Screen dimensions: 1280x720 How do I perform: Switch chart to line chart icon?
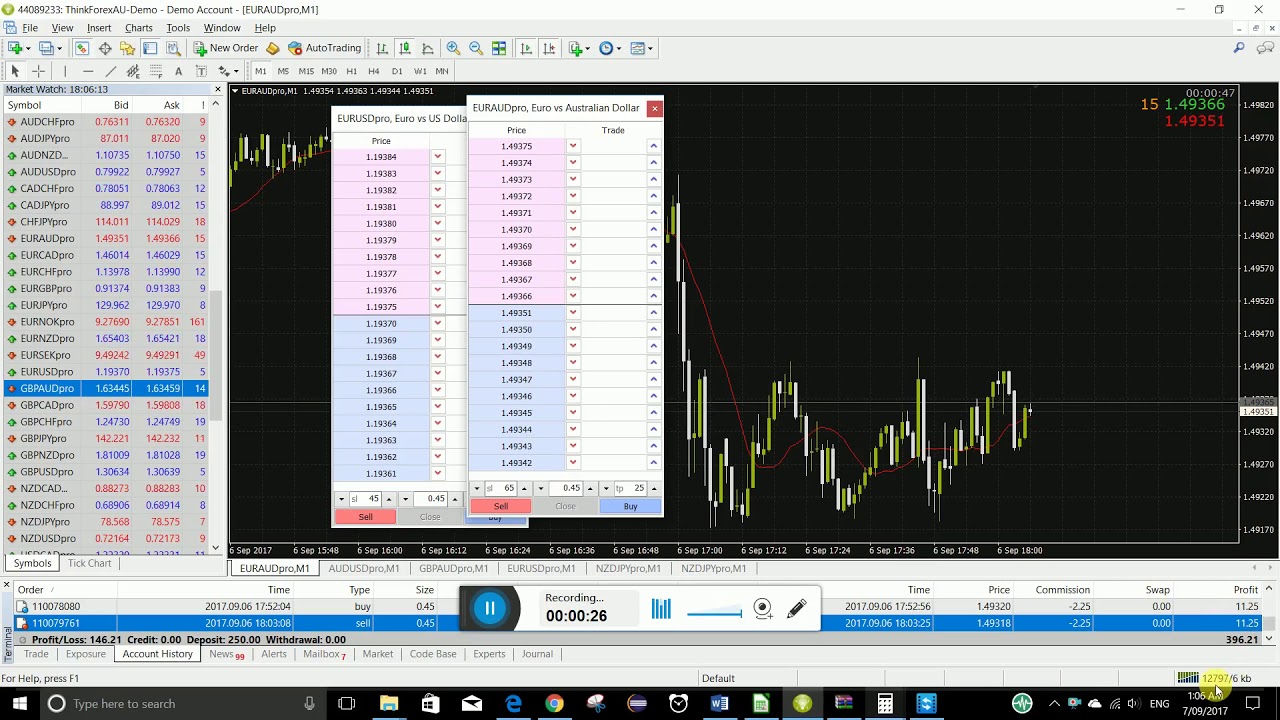(428, 48)
